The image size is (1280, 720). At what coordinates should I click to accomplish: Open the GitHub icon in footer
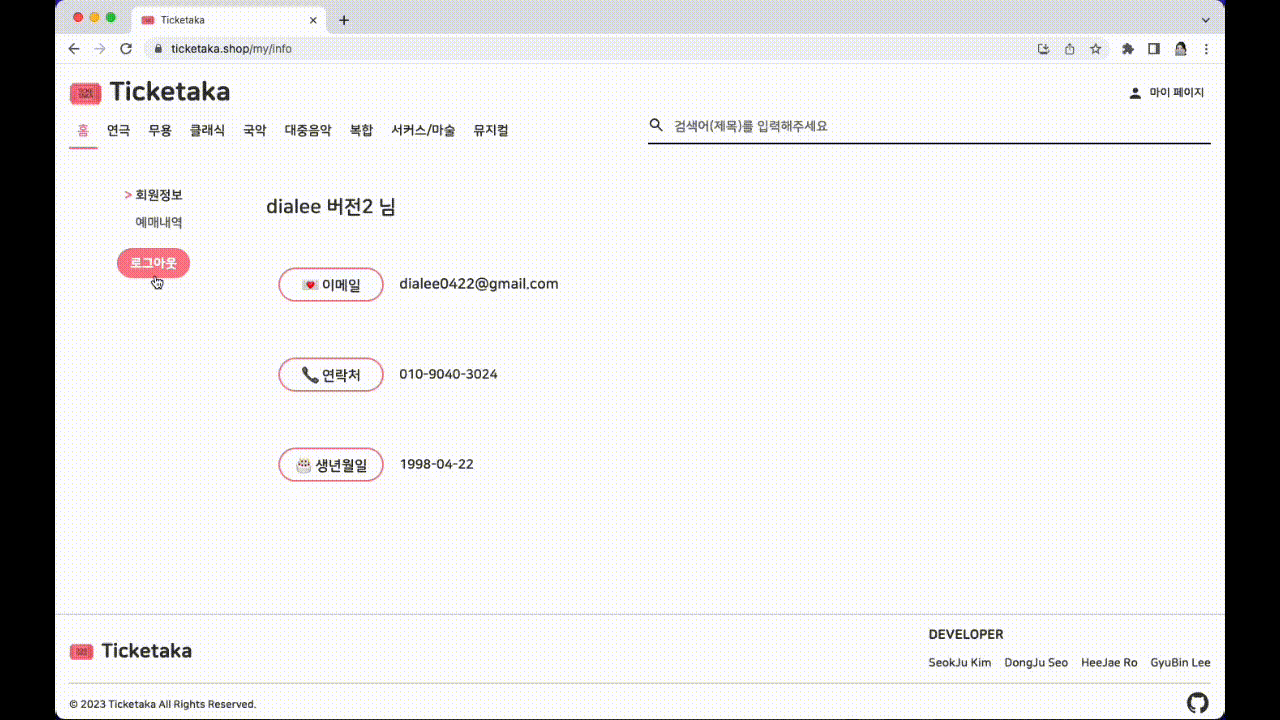pyautogui.click(x=1197, y=702)
